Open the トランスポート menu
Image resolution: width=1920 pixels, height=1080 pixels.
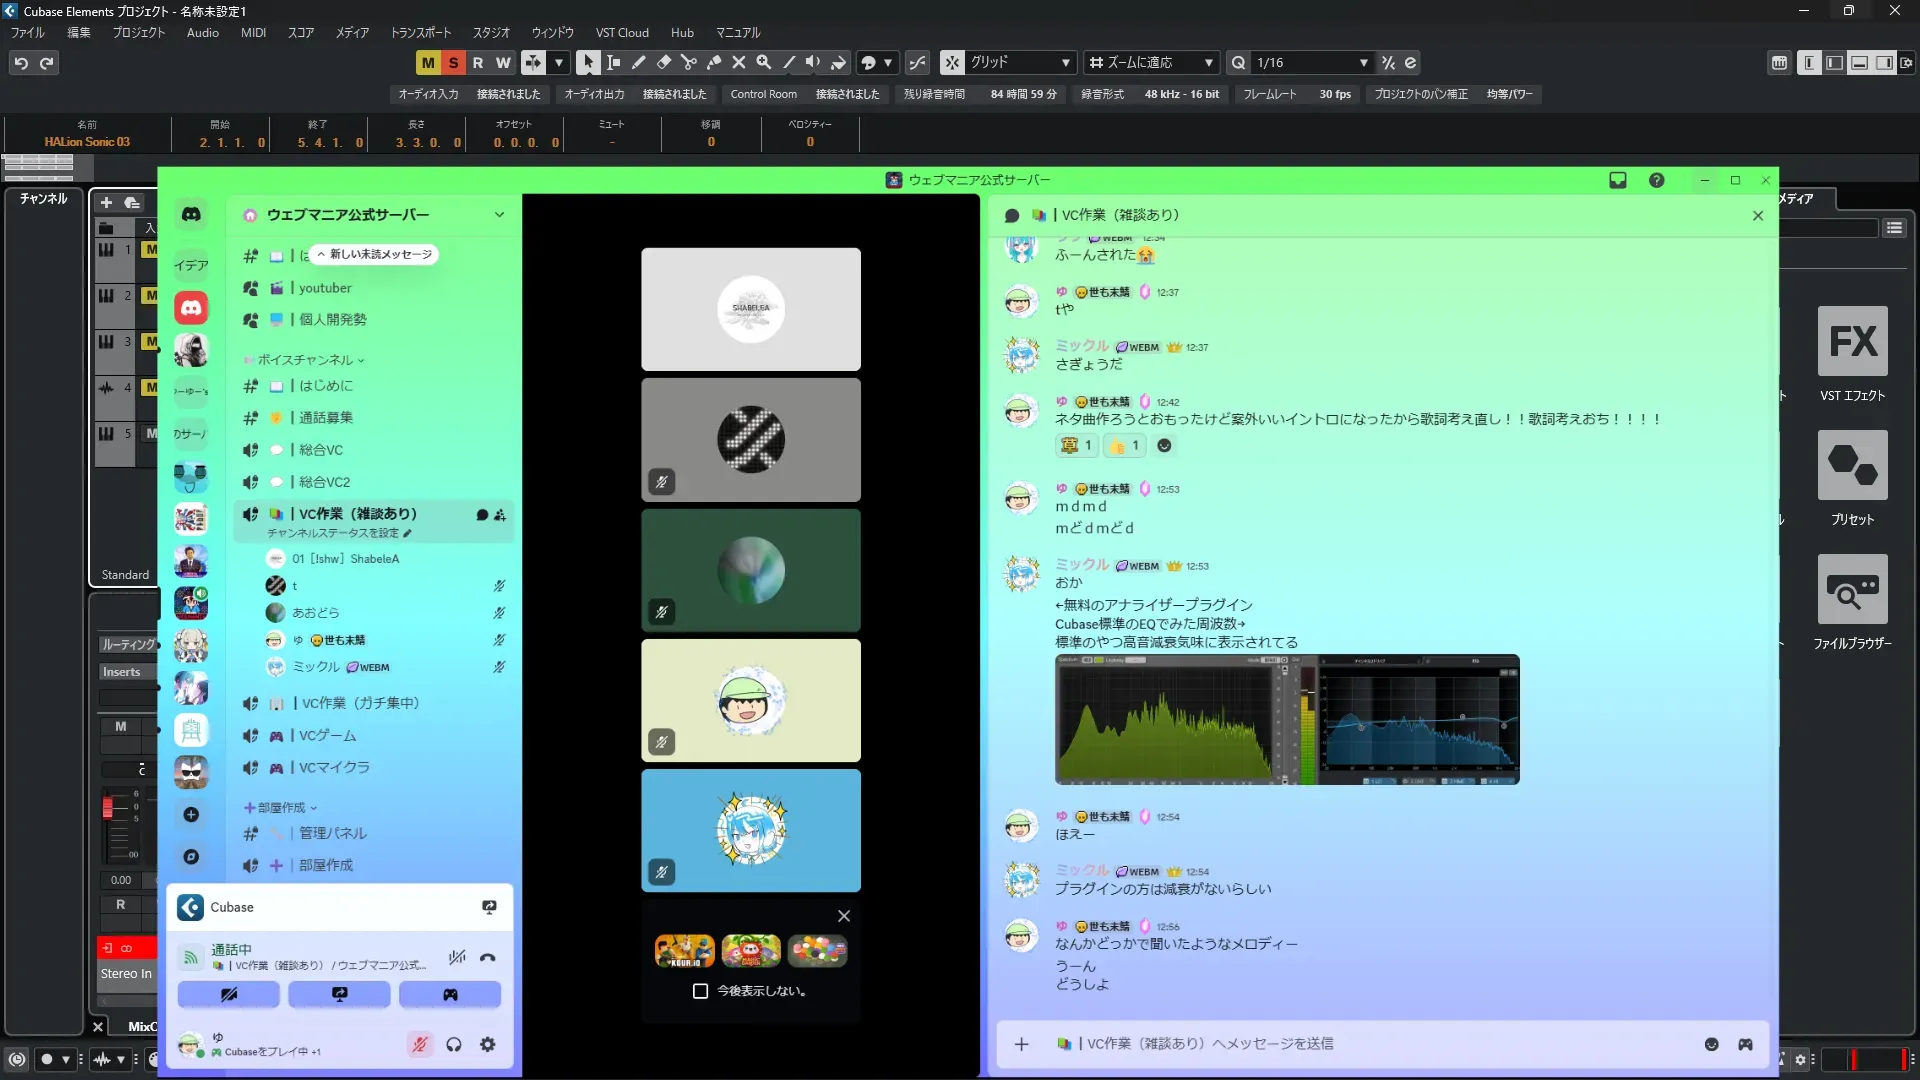point(420,33)
